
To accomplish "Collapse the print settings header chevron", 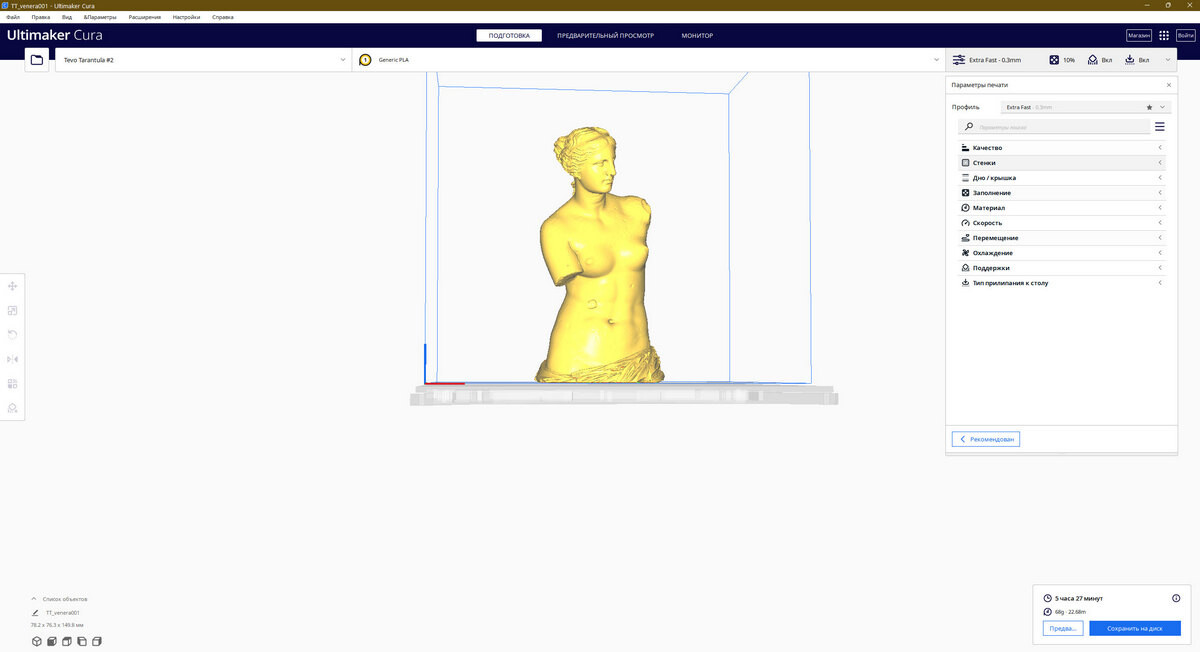I will 1167,60.
